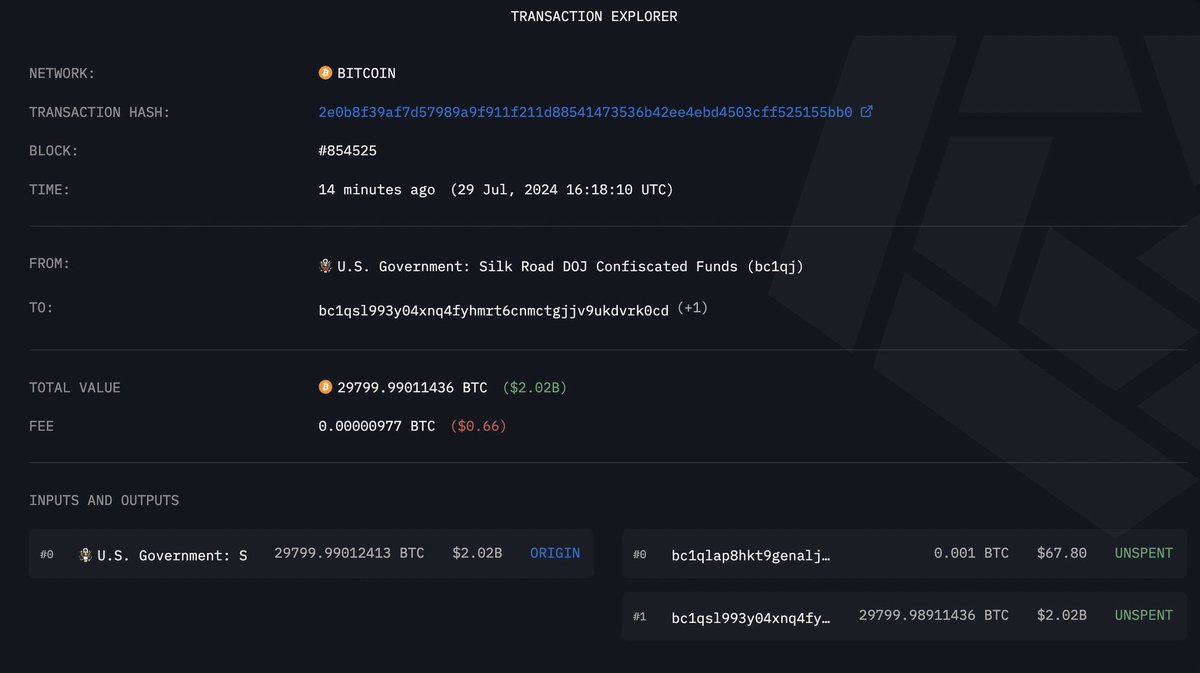The width and height of the screenshot is (1200, 673).
Task: Click the UNSPENT status of the 0.001 BTC output
Action: (1144, 553)
